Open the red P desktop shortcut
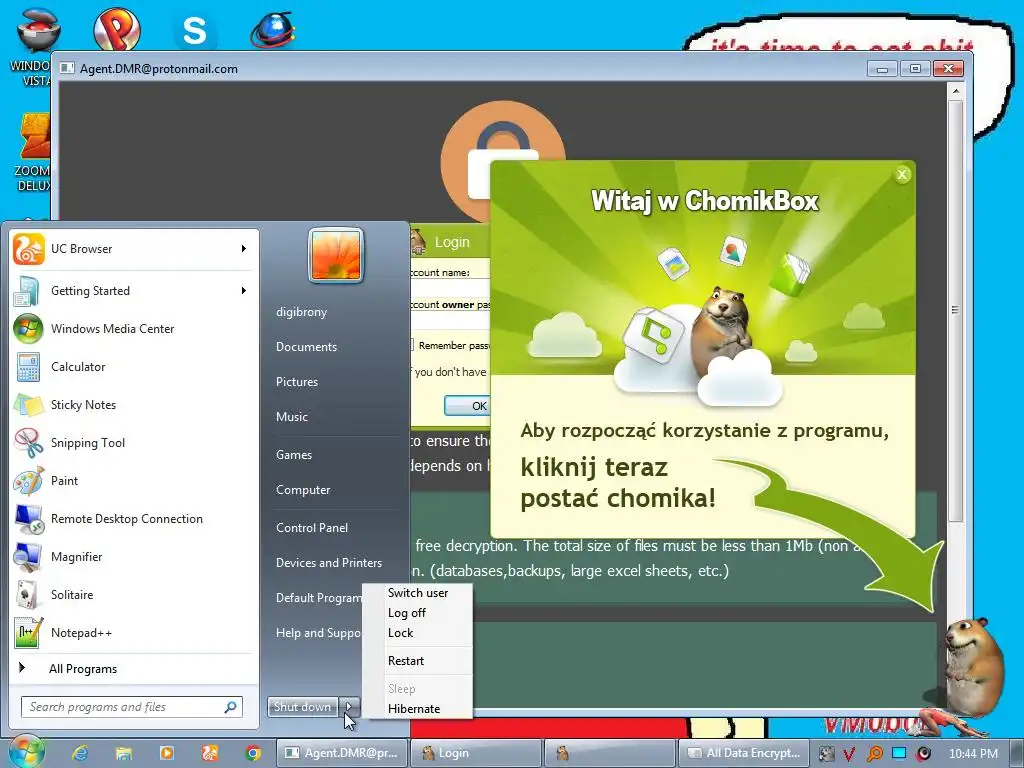 tap(117, 29)
